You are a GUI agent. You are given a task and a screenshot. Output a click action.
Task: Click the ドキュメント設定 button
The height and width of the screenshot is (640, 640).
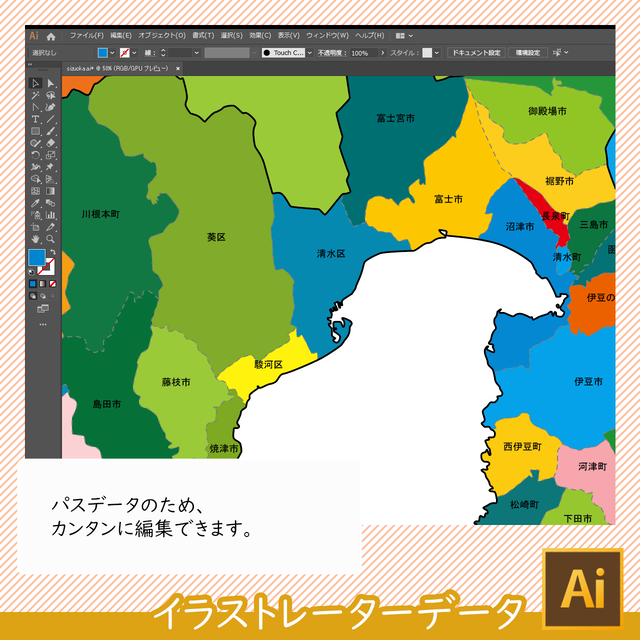pyautogui.click(x=476, y=53)
